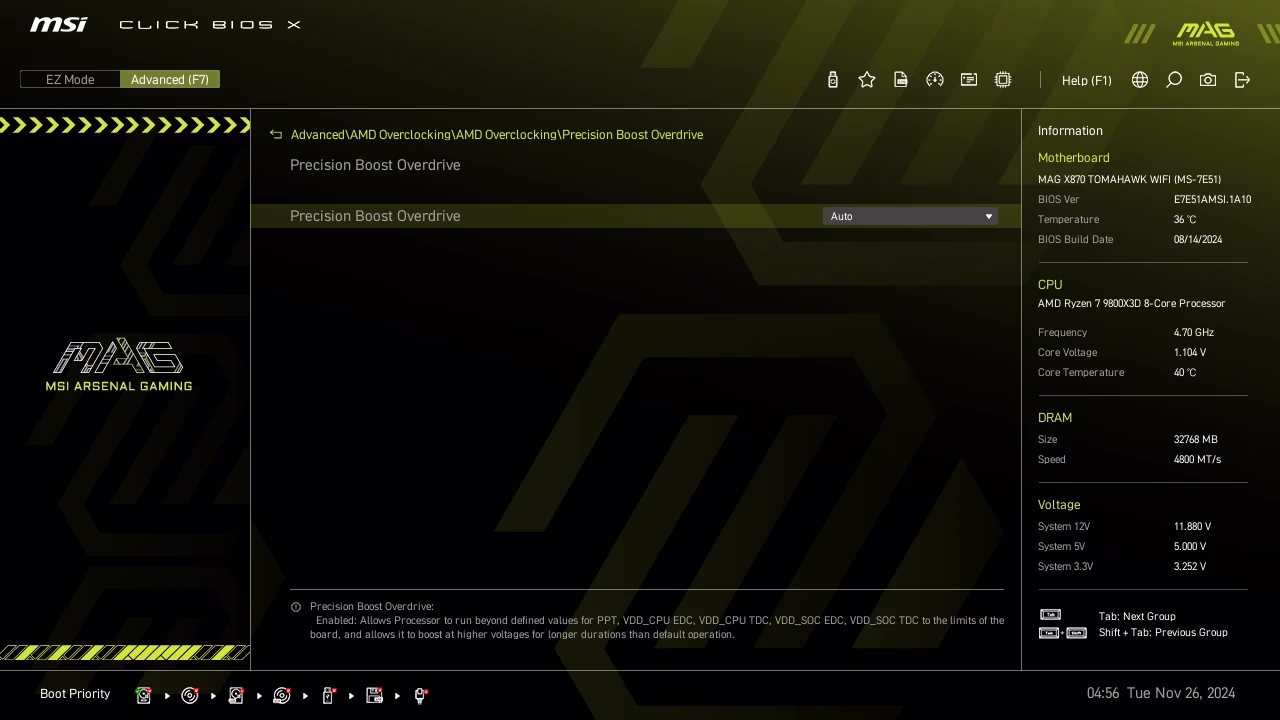The width and height of the screenshot is (1280, 720).
Task: Click Shift + Tab: Previous Group hint
Action: coord(1163,633)
